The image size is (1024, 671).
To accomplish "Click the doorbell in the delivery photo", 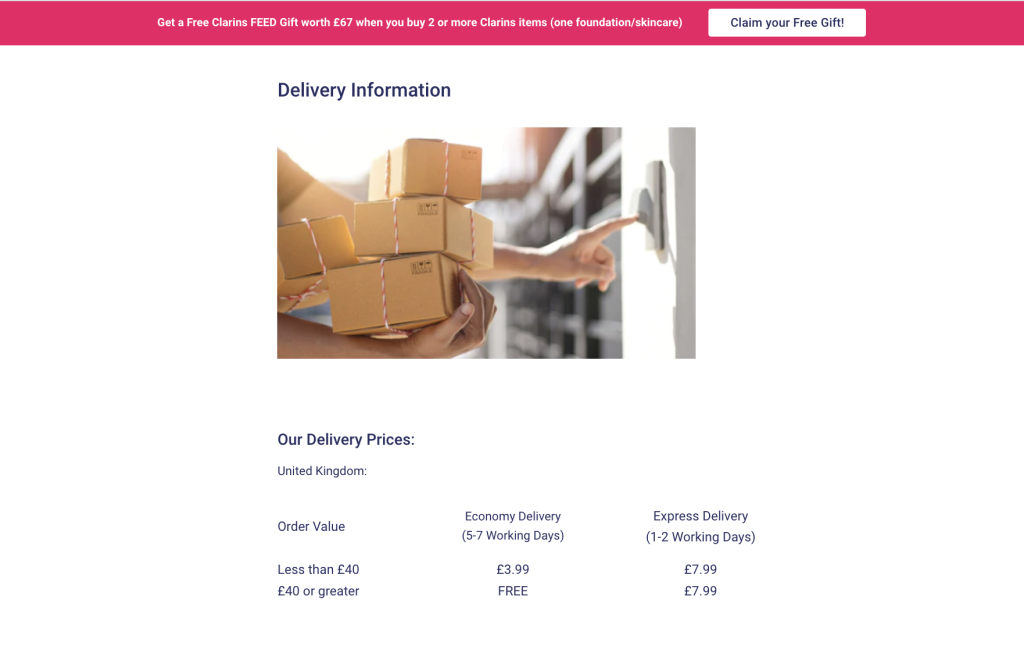I will pyautogui.click(x=654, y=206).
